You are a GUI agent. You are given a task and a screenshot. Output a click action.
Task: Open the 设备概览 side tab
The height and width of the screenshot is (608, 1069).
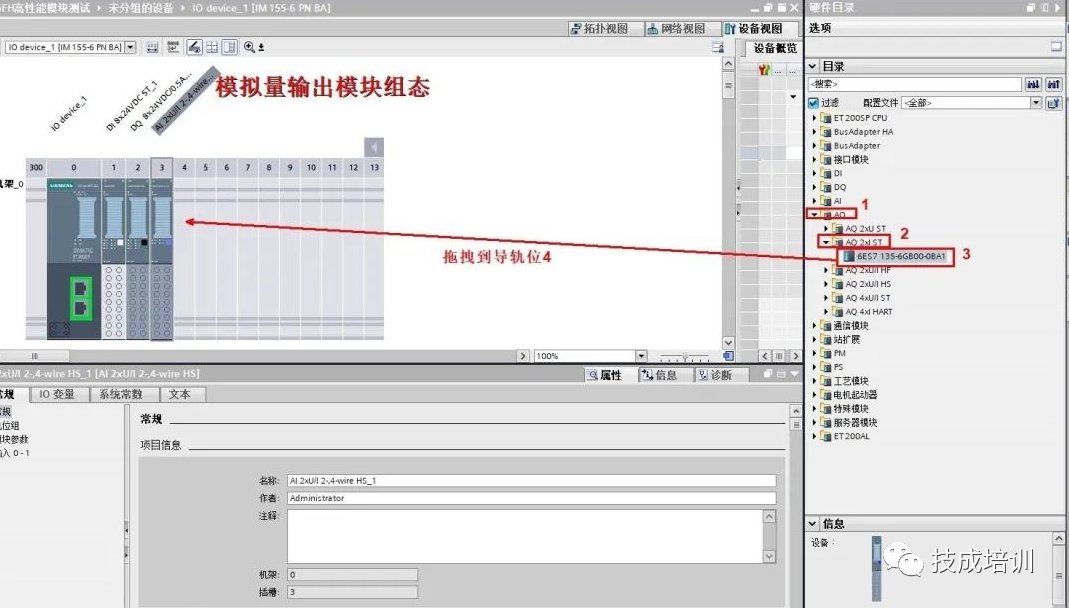775,48
